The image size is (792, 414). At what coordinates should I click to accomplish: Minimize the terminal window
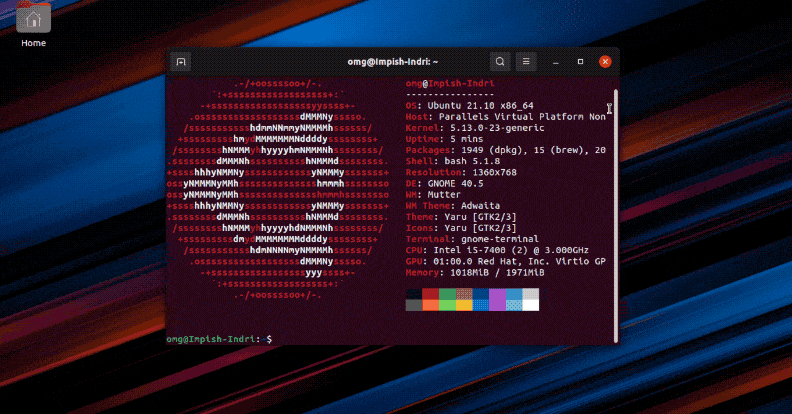coord(556,62)
